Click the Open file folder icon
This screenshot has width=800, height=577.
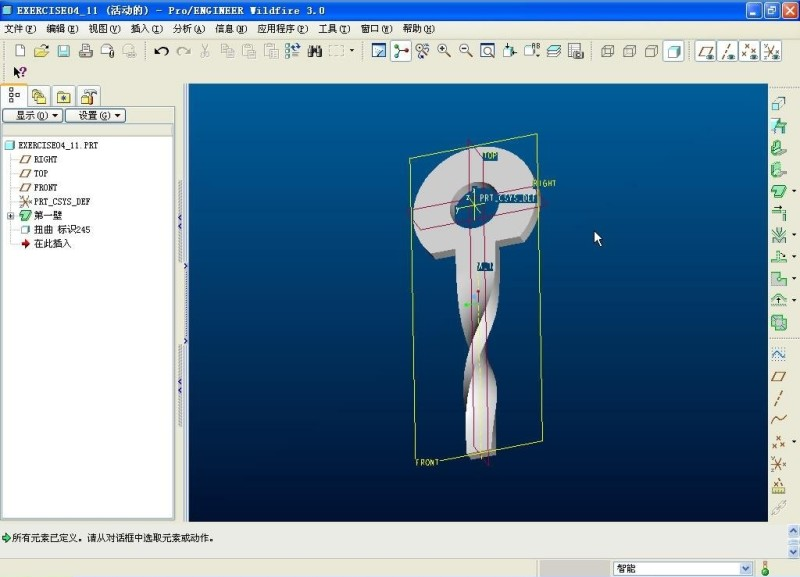click(41, 51)
